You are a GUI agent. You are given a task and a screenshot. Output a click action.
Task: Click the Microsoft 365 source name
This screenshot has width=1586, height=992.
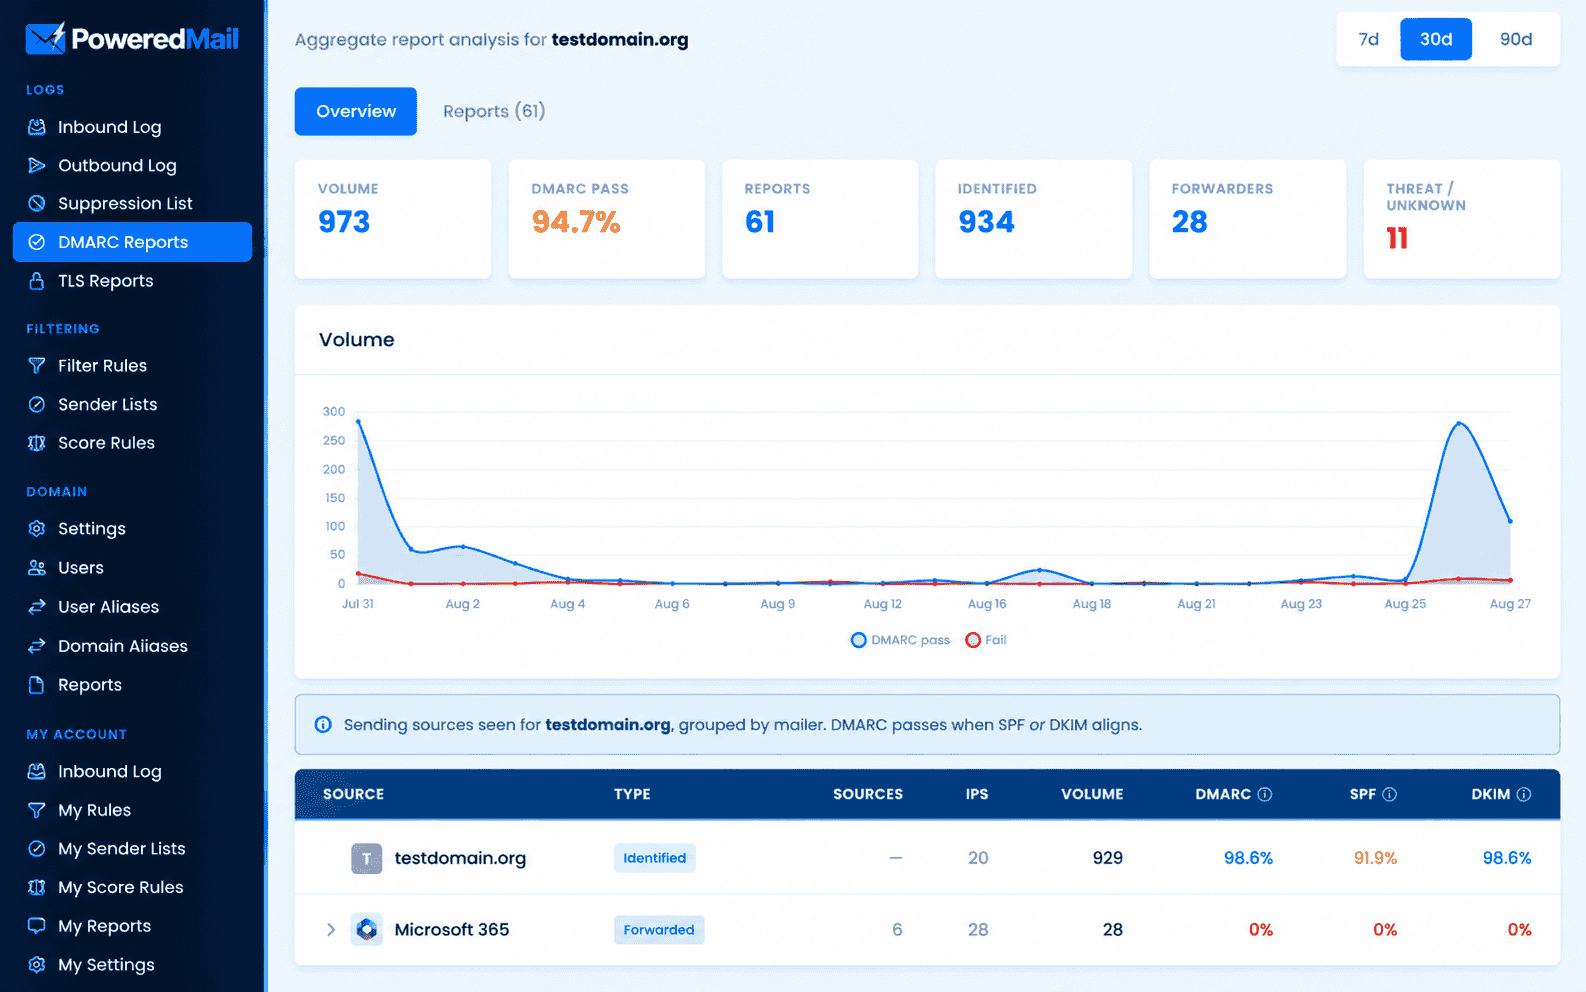(x=452, y=930)
